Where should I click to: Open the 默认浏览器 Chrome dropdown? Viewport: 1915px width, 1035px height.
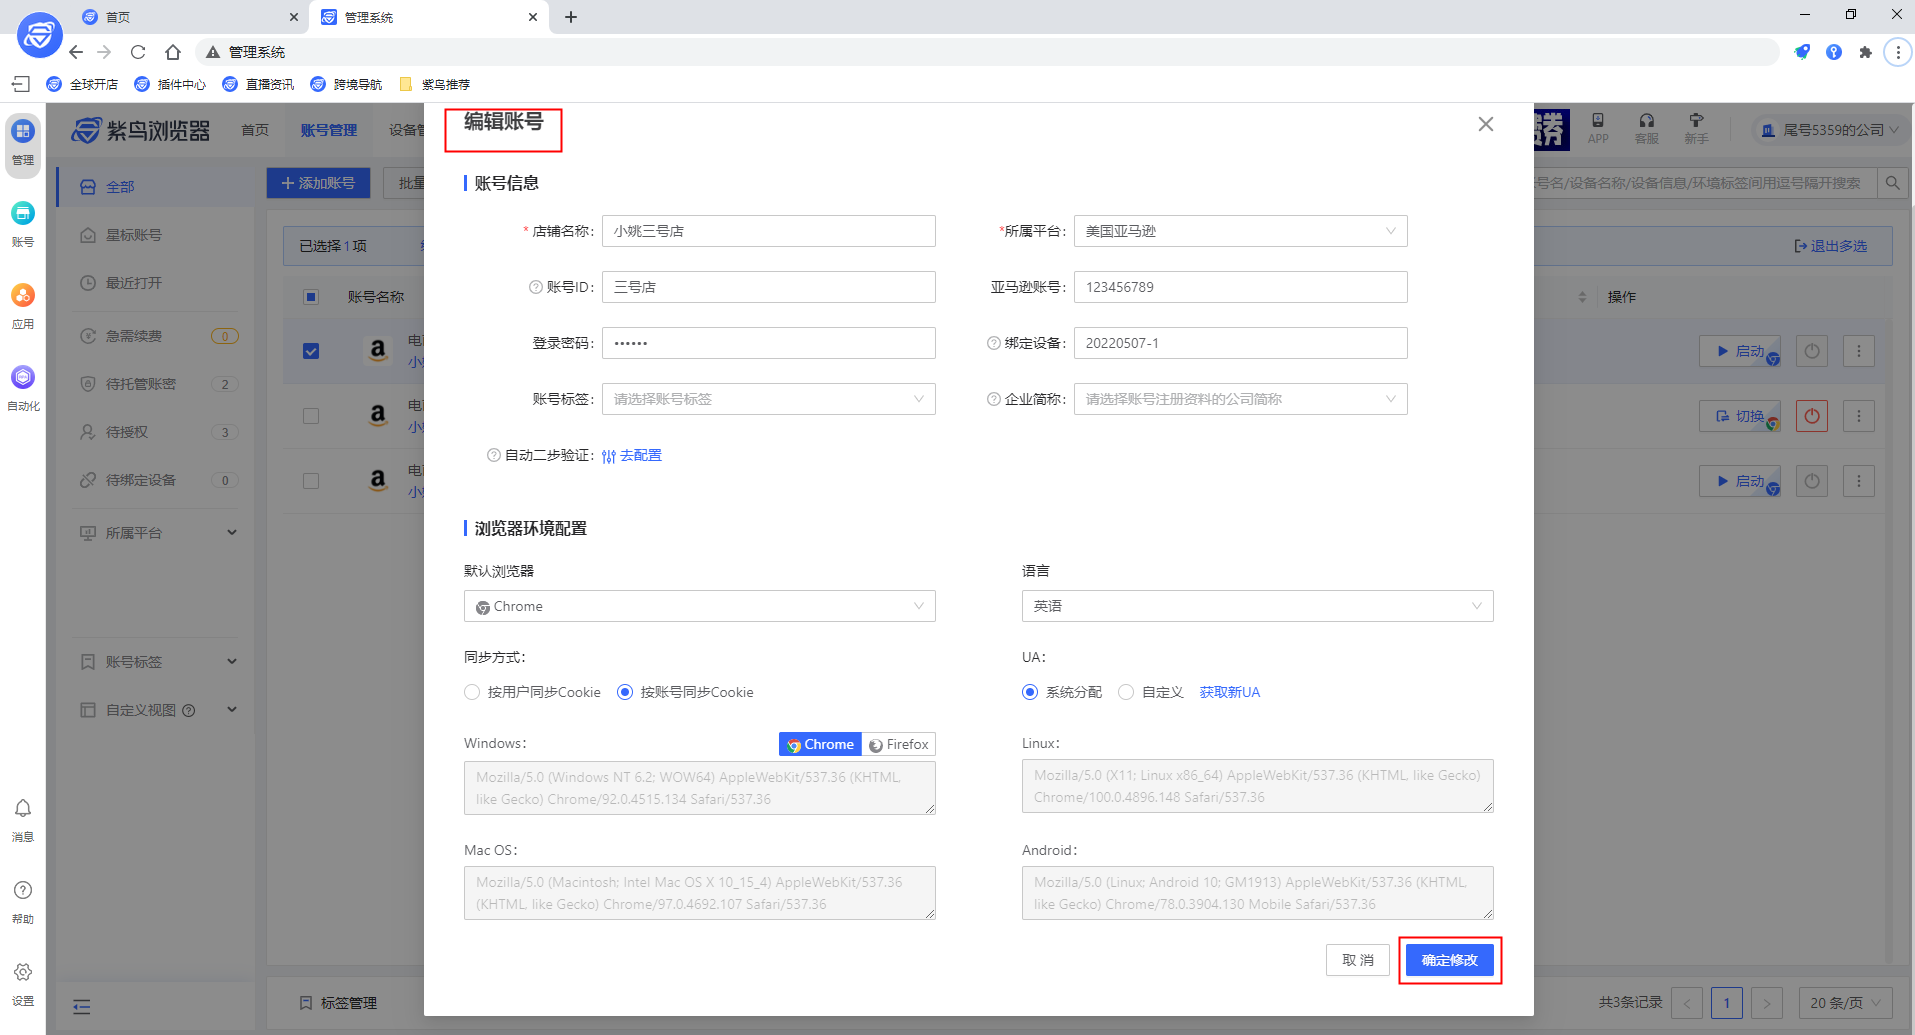point(698,606)
